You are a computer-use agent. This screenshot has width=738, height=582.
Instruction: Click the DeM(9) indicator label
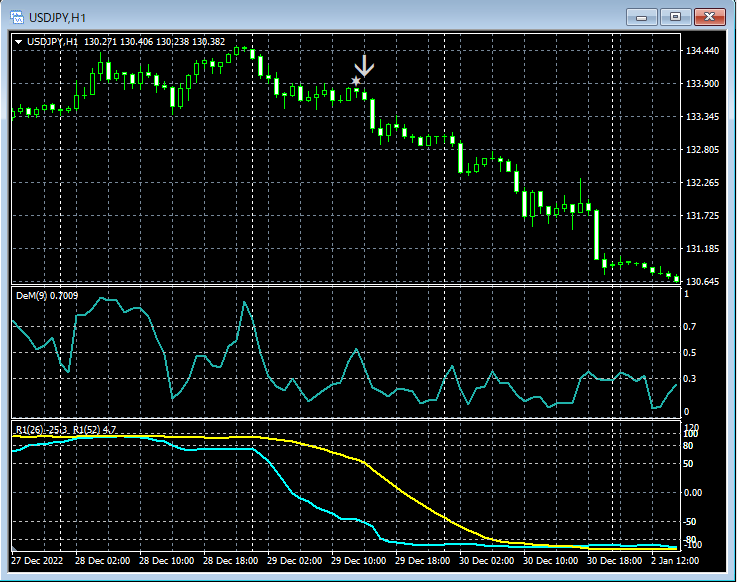(x=46, y=296)
